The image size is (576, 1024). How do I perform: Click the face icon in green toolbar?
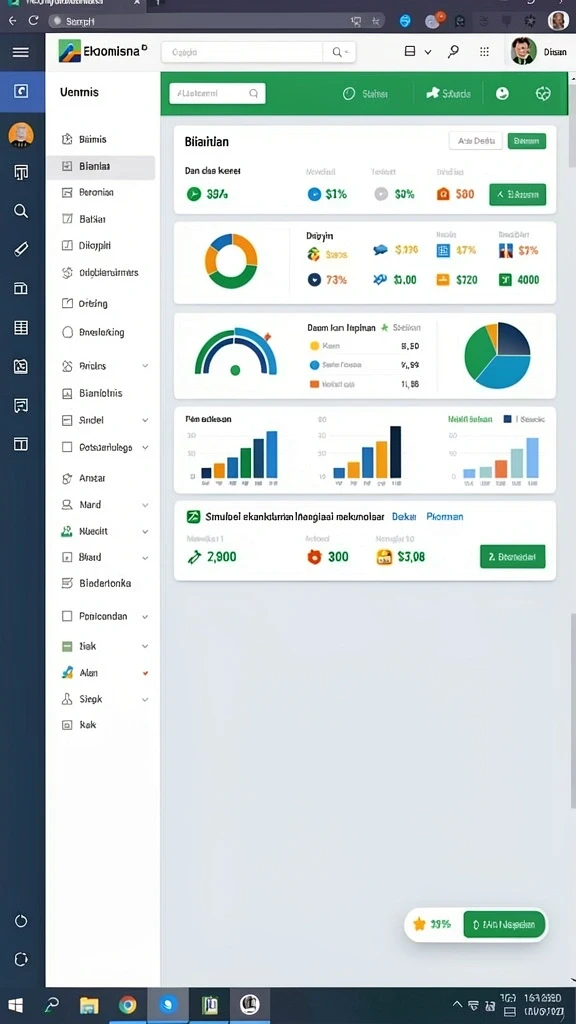point(502,93)
